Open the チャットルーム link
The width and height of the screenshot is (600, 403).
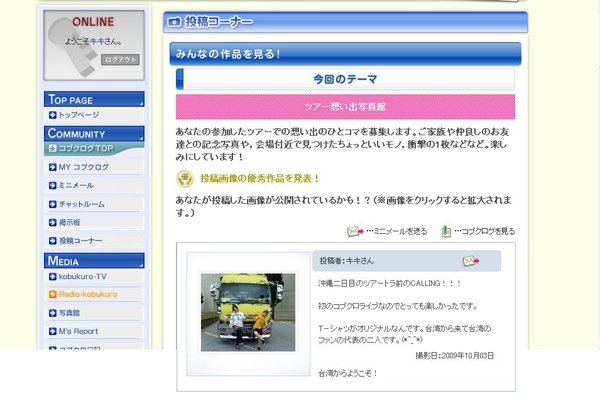pos(82,204)
